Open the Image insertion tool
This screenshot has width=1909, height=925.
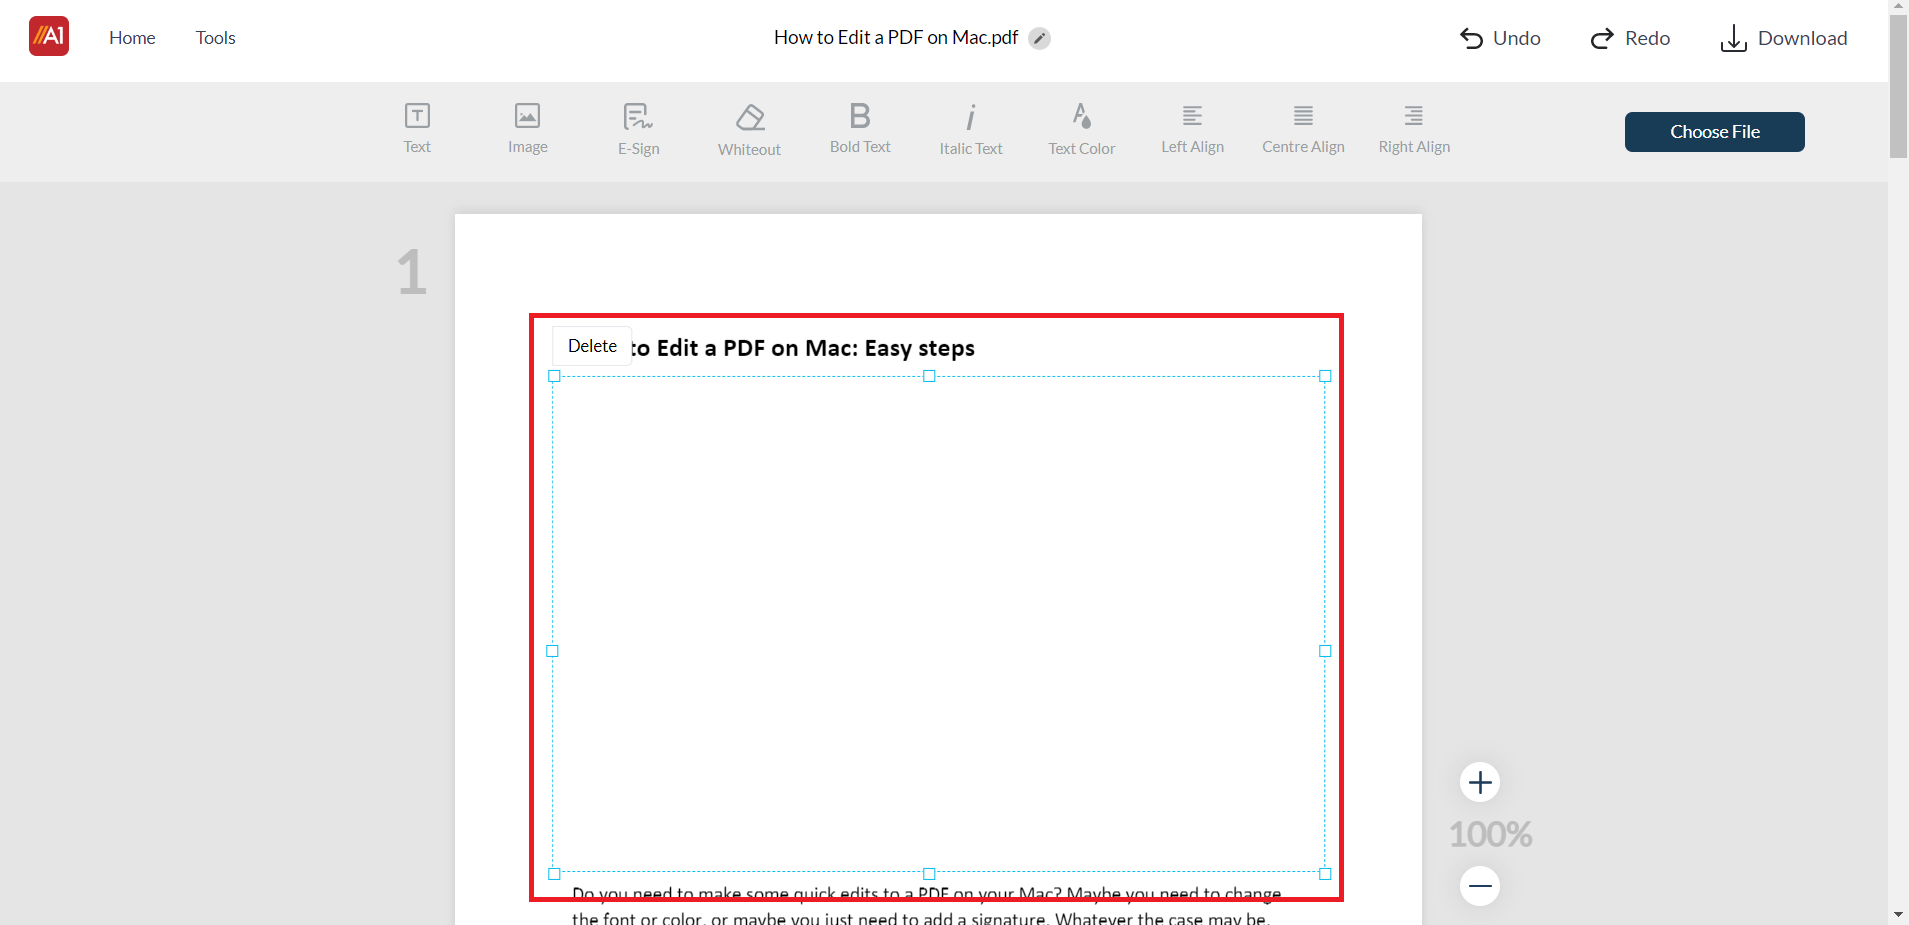click(x=527, y=128)
